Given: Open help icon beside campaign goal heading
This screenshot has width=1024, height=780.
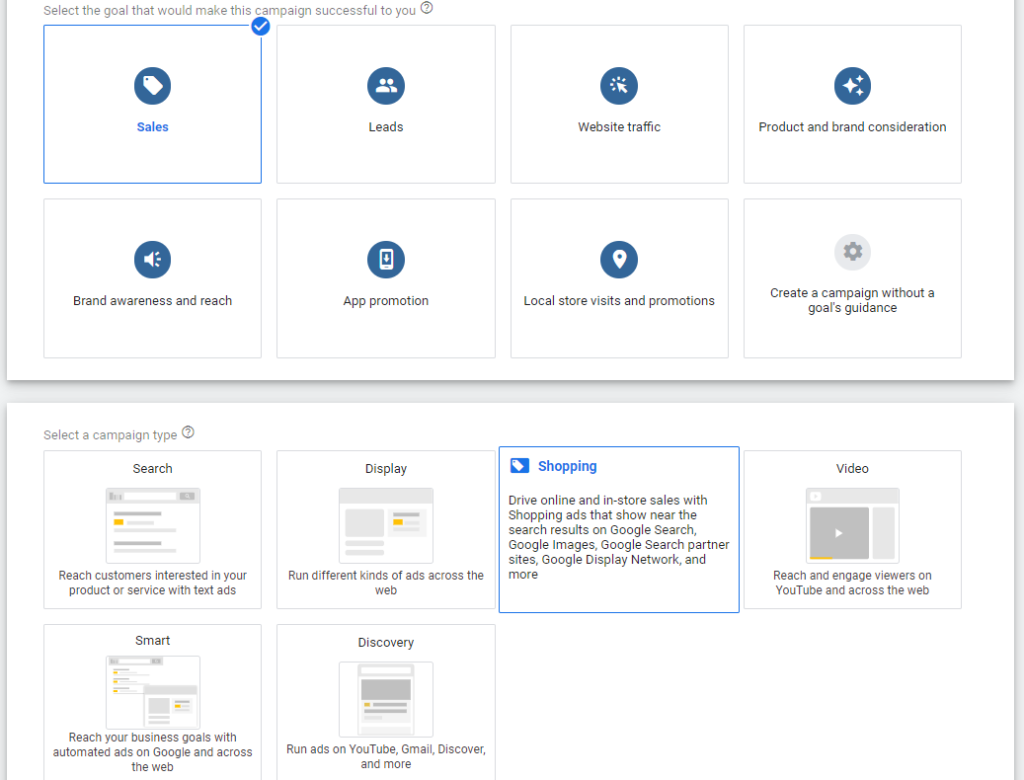Looking at the screenshot, I should [427, 8].
